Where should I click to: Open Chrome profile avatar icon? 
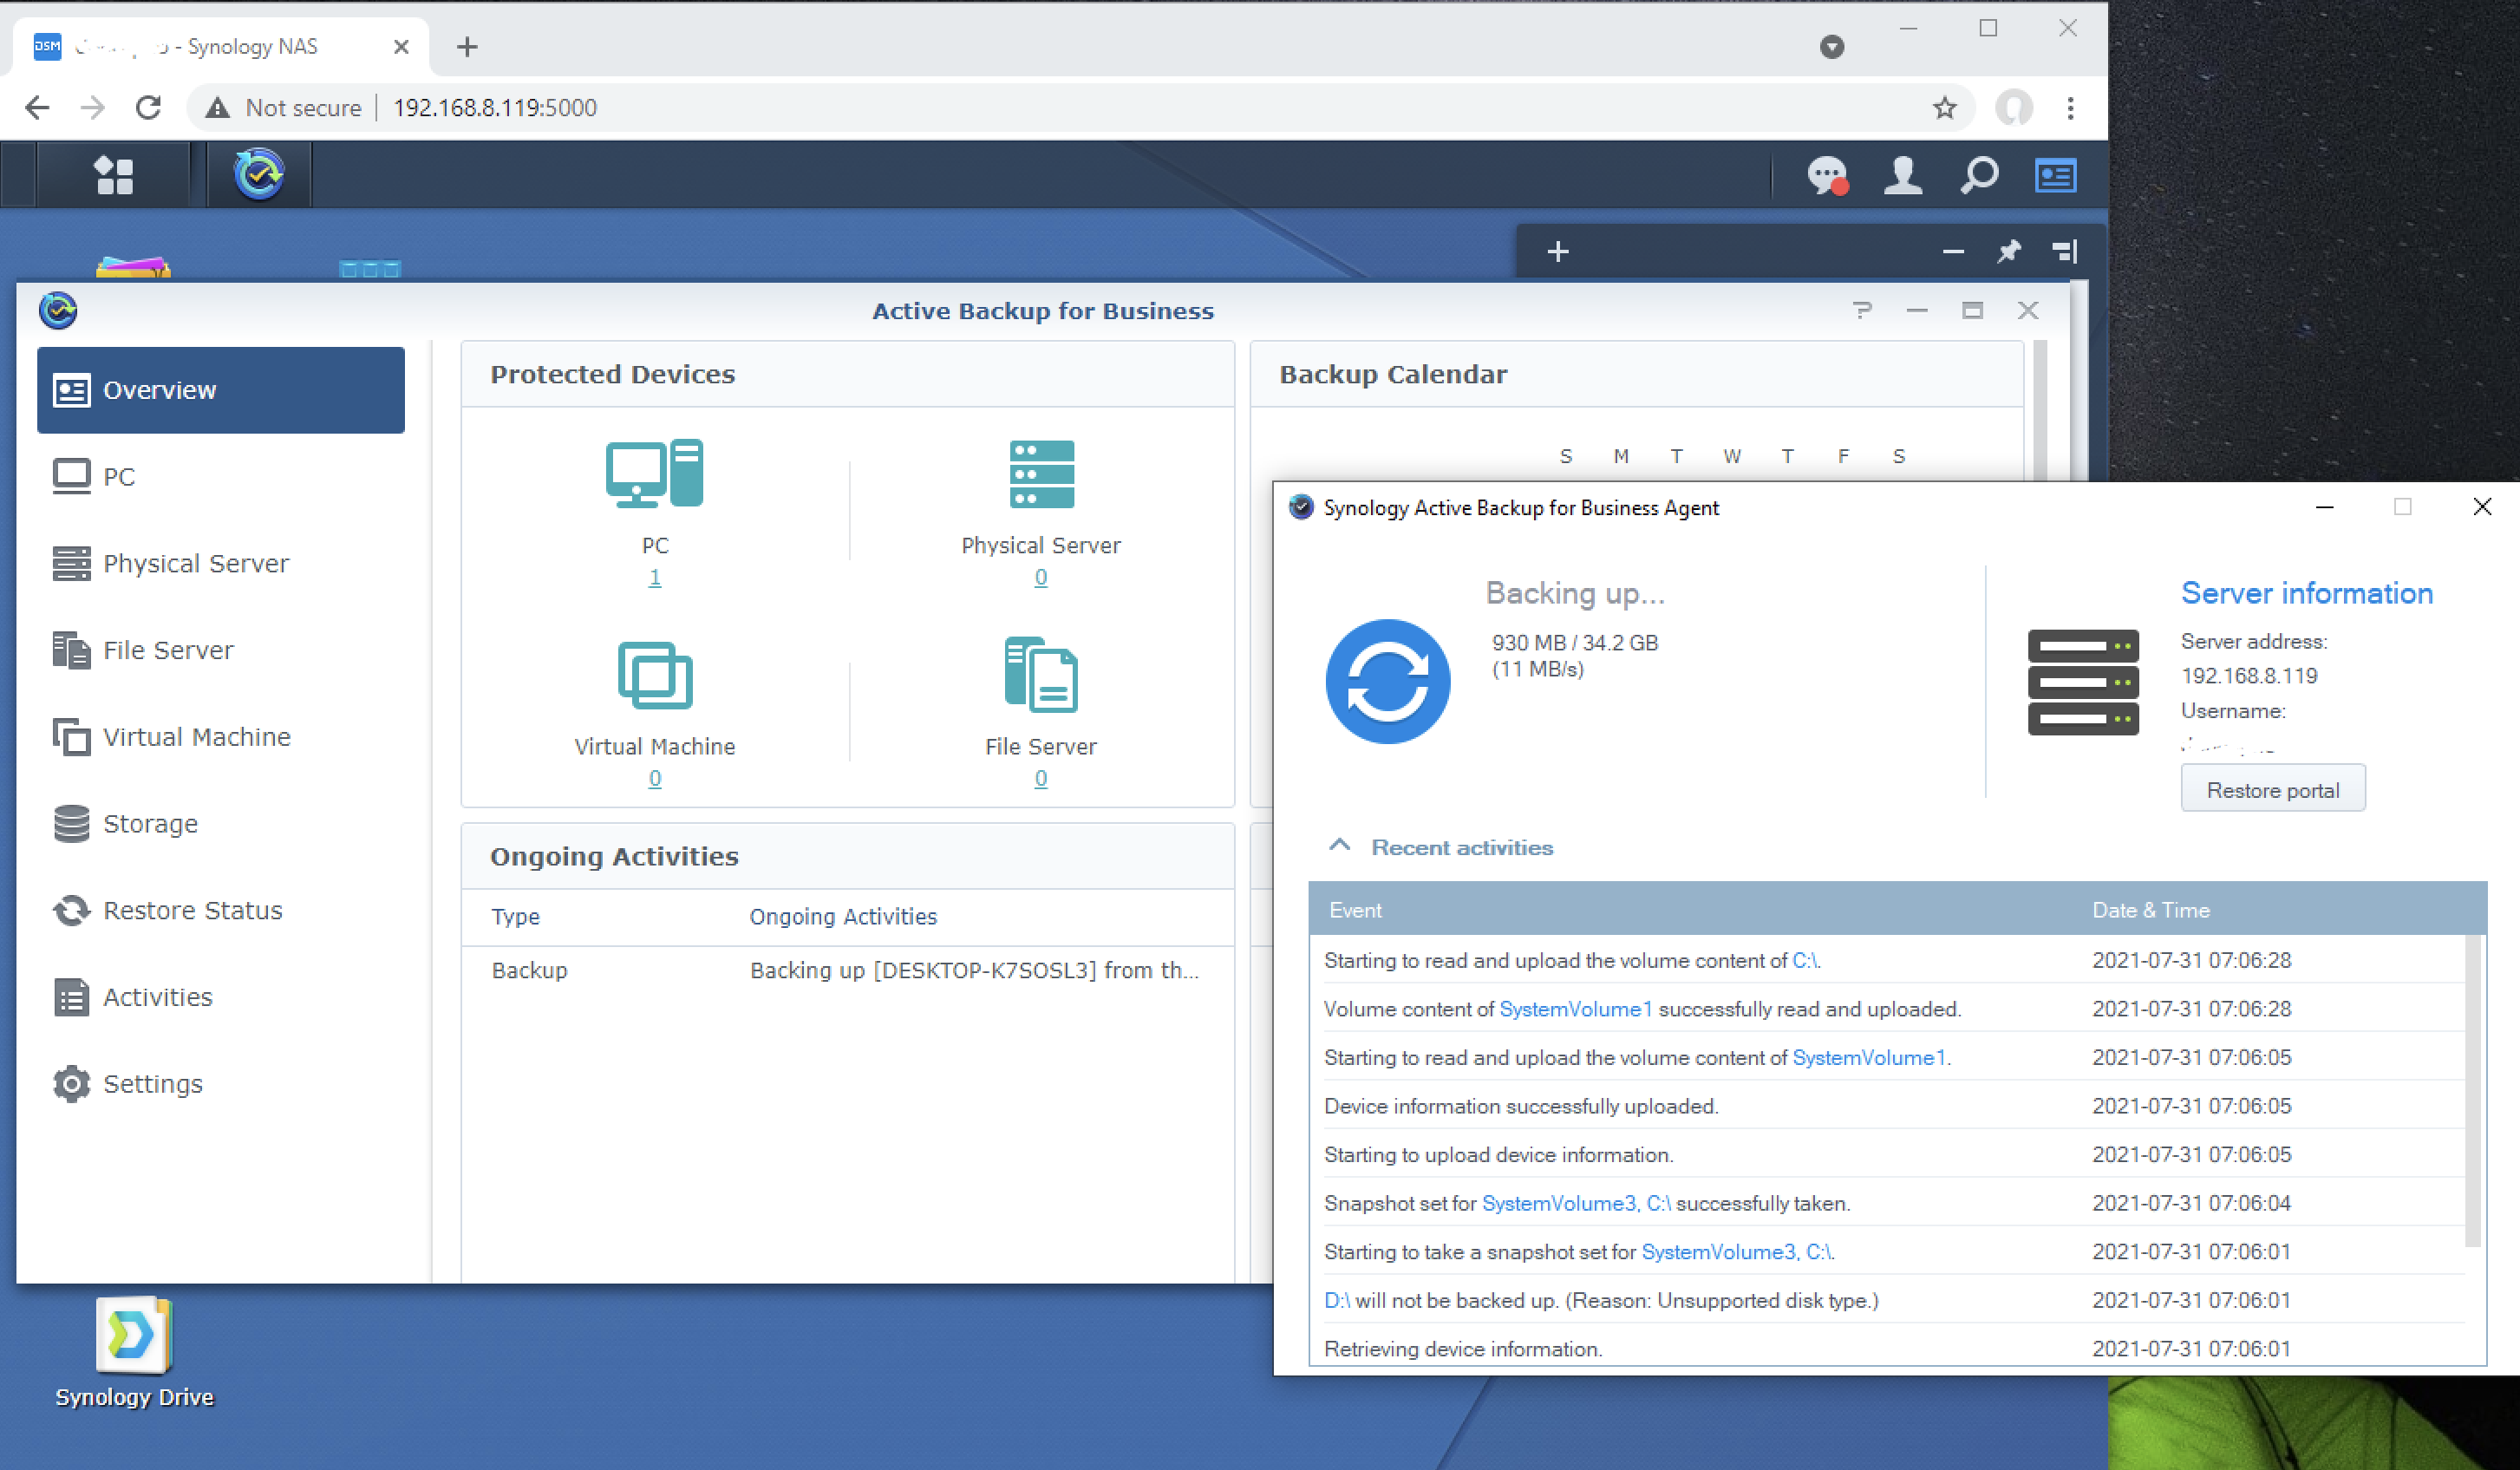(x=2014, y=108)
